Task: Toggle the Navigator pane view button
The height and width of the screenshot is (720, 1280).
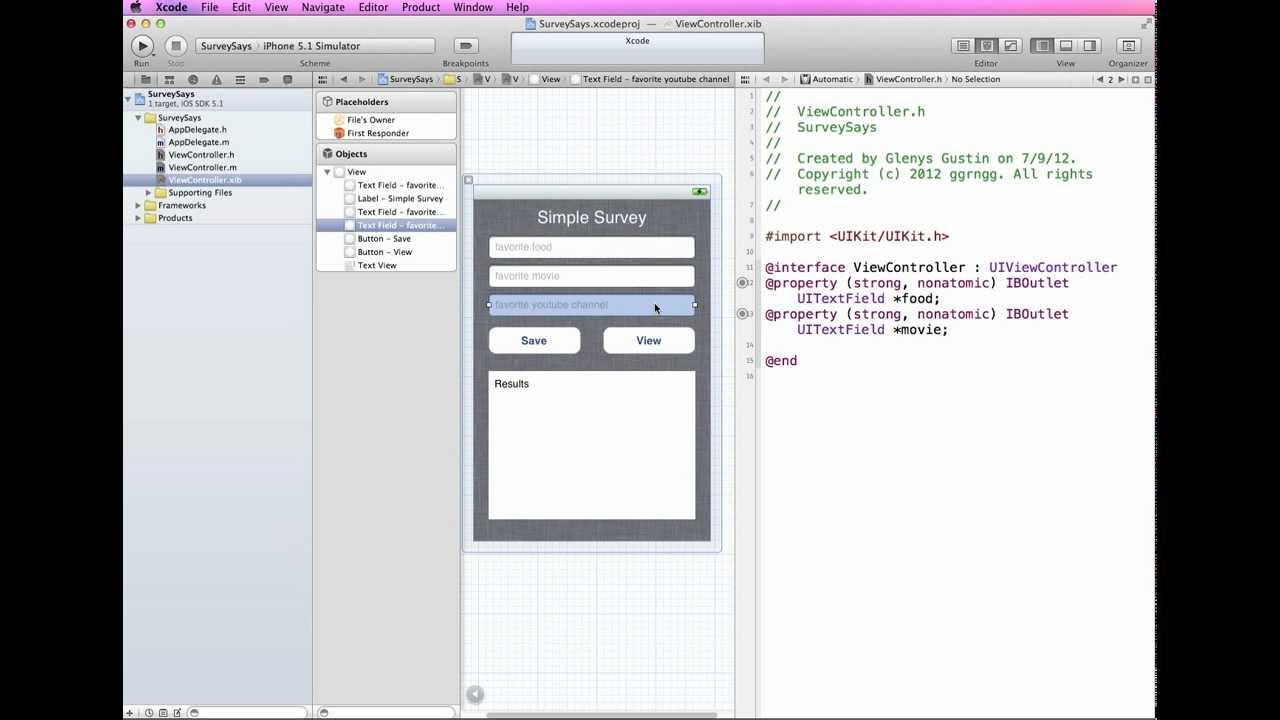Action: 1043,45
